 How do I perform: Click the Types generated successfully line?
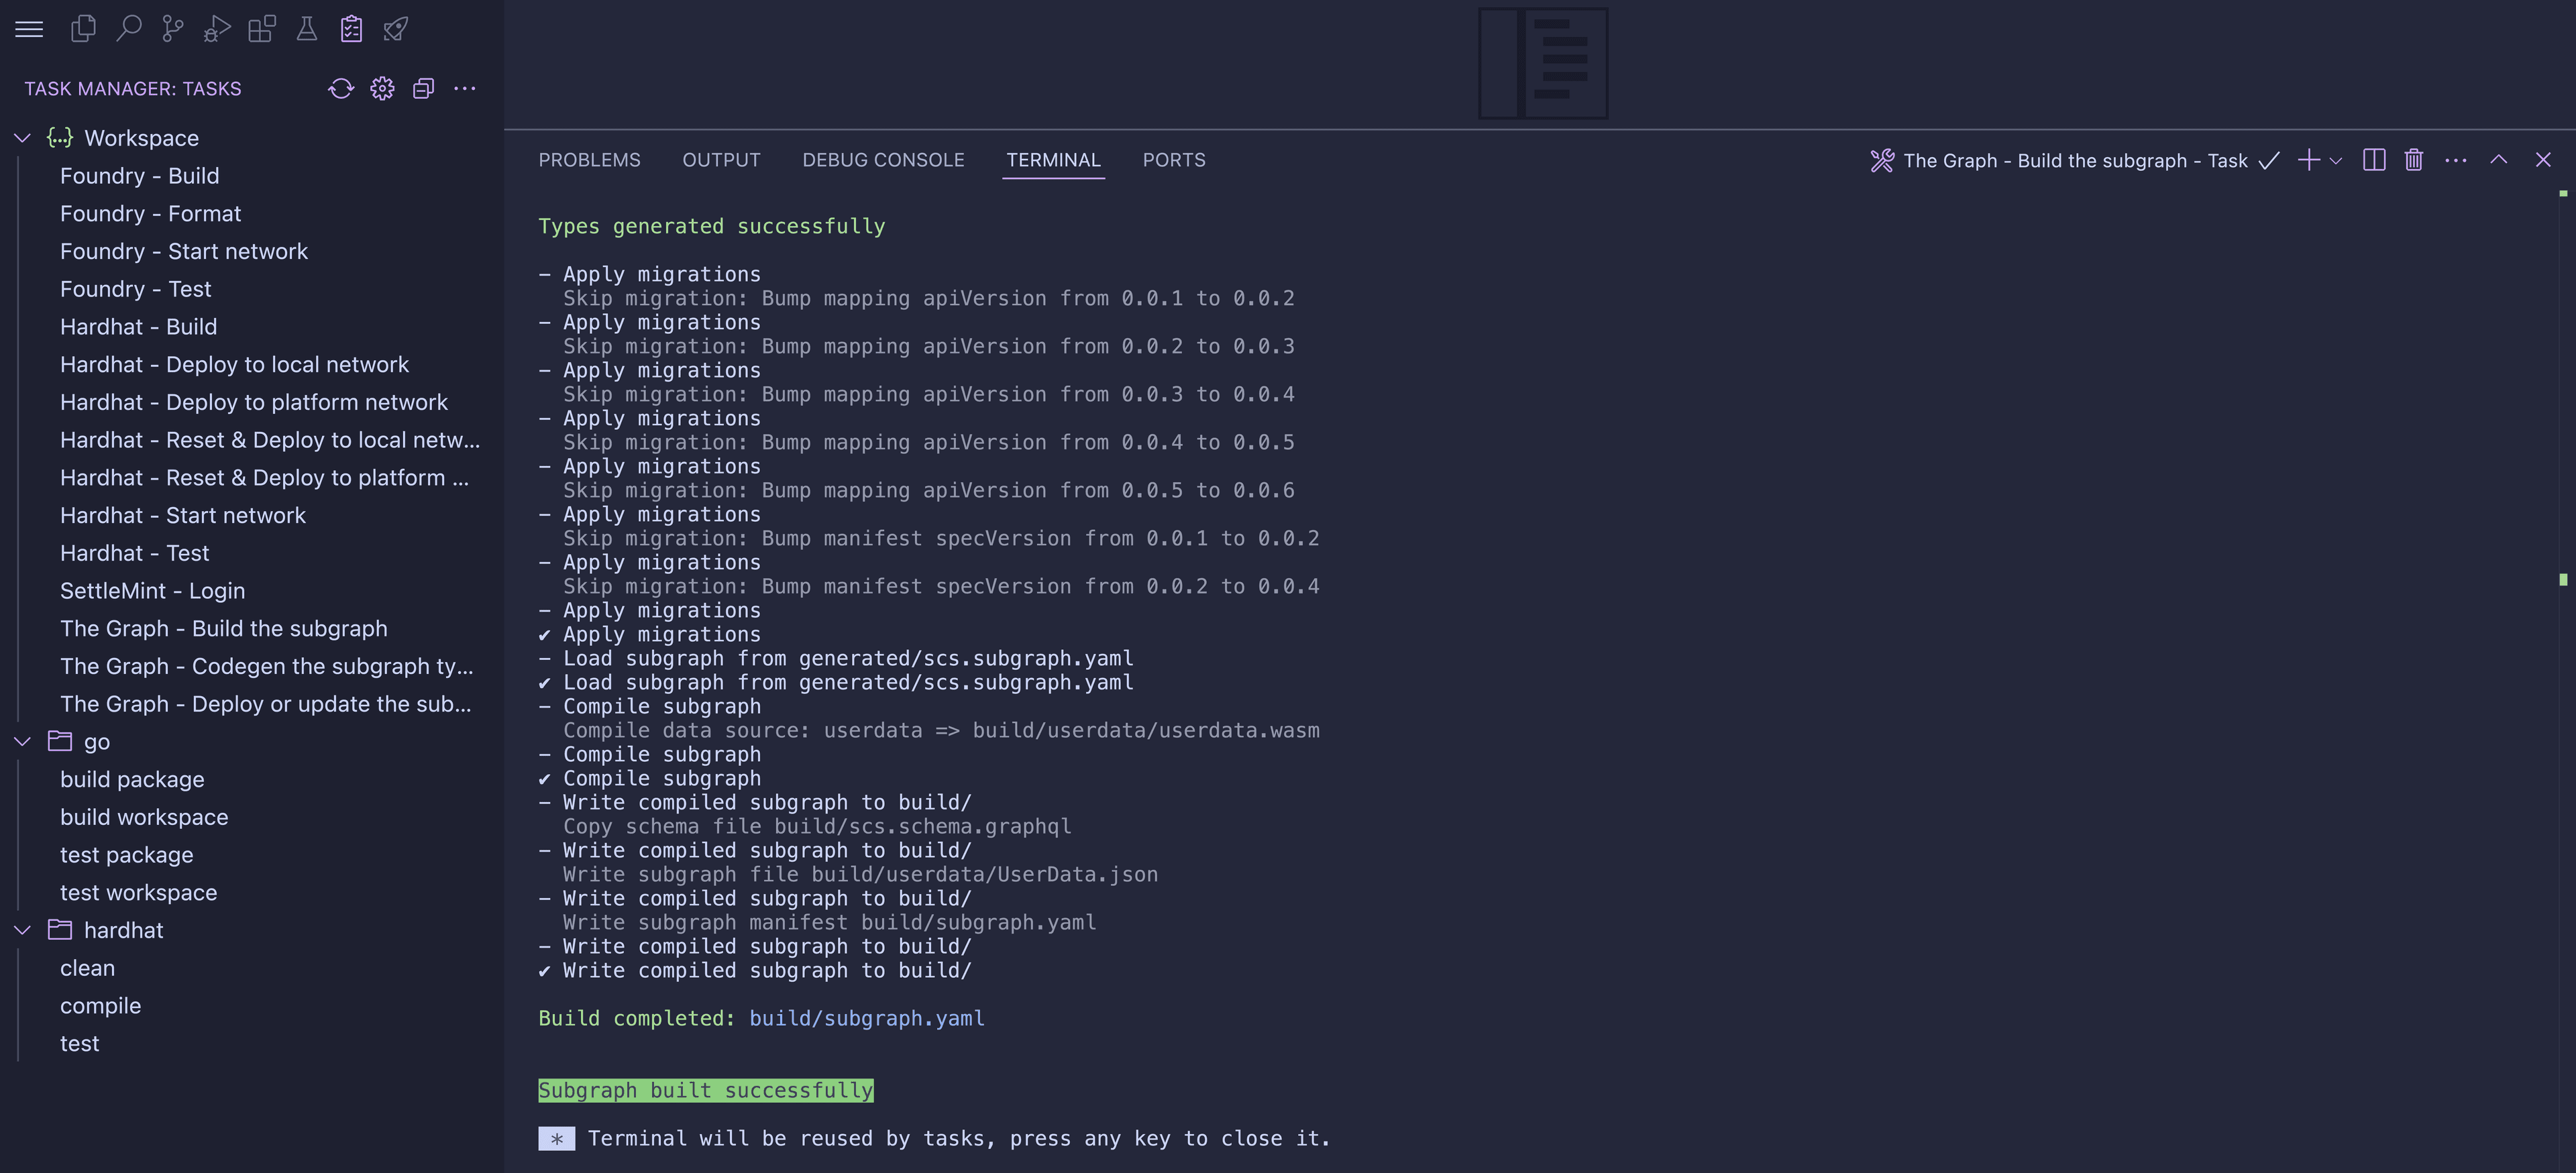point(712,226)
